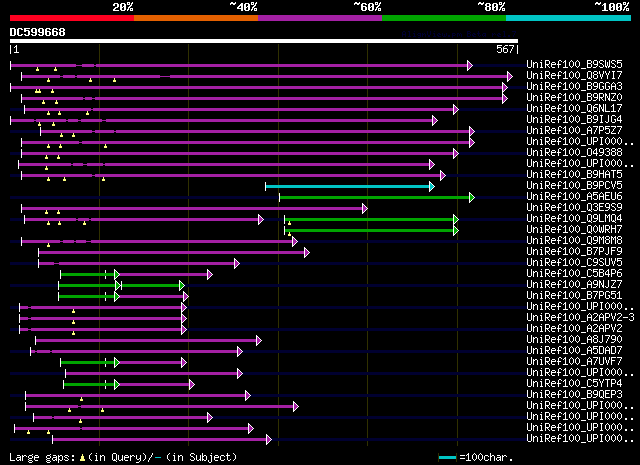Select the UniRef100_A2APV2-3 label
The image size is (640, 465).
click(x=580, y=318)
